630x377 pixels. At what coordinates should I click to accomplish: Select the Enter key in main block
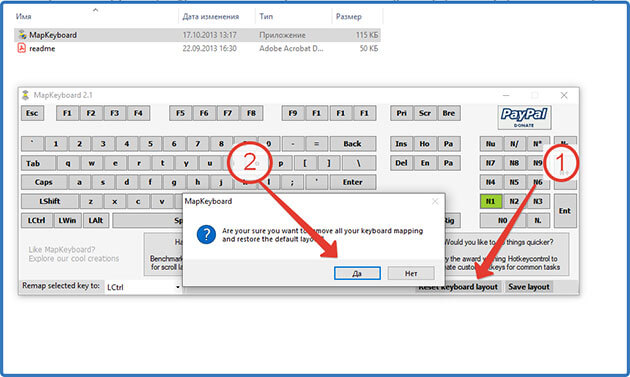(353, 182)
